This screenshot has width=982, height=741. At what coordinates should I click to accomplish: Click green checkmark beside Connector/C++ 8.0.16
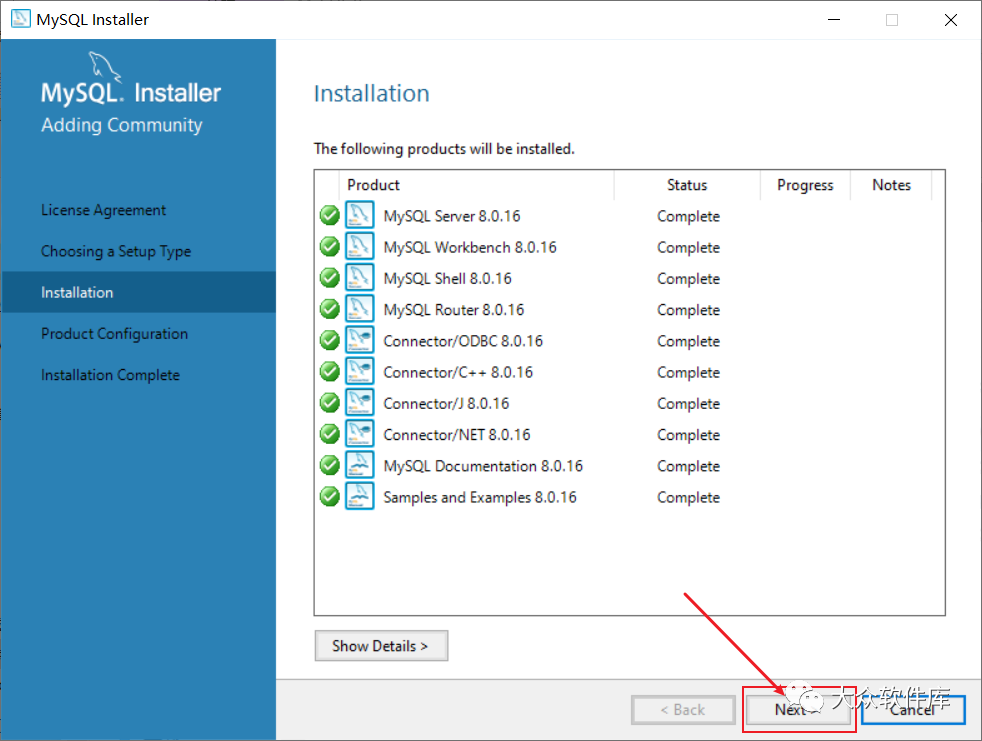[x=329, y=372]
